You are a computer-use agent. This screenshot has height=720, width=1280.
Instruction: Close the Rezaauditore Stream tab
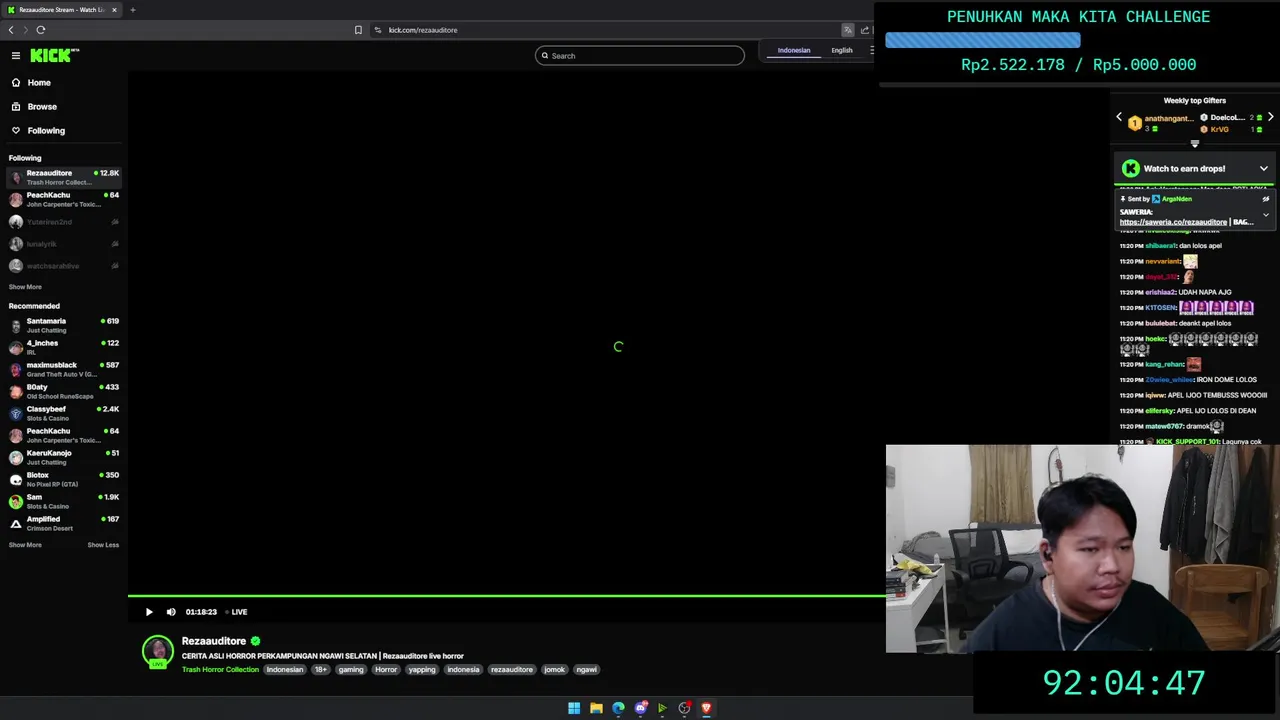click(114, 10)
